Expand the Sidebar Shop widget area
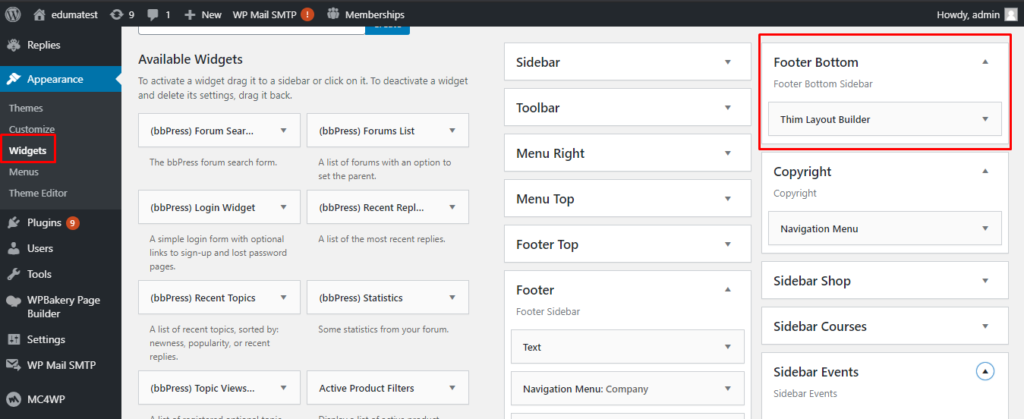The image size is (1024, 419). coord(985,281)
